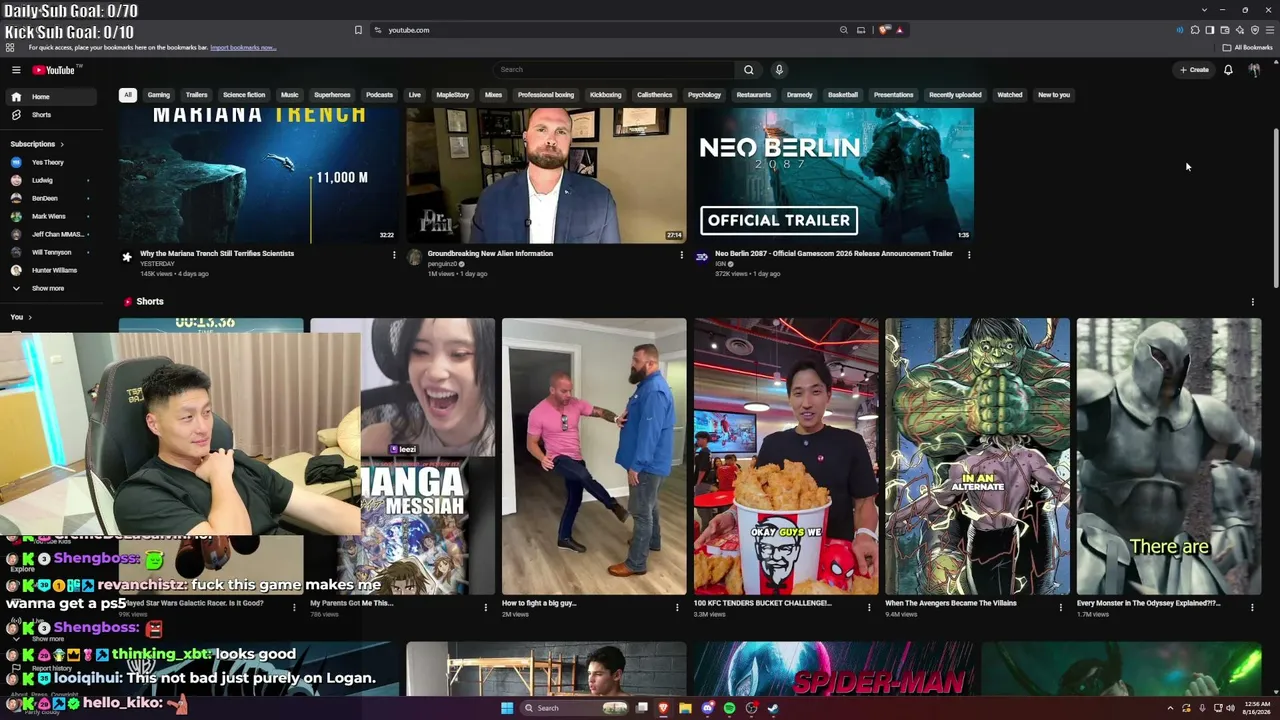Play the Neo Berlin 2087 trailer thumbnail
Screen dimensions: 1280x720
[x=834, y=176]
